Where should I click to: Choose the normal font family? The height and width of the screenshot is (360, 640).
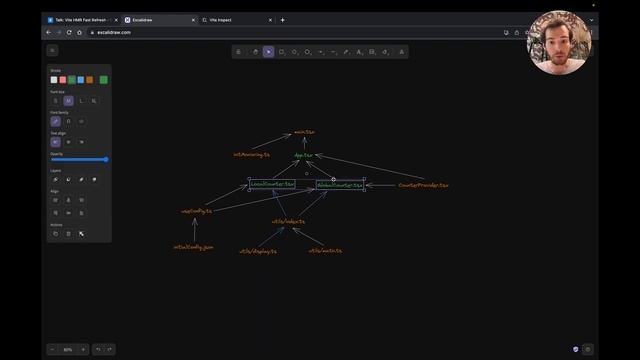[x=69, y=121]
